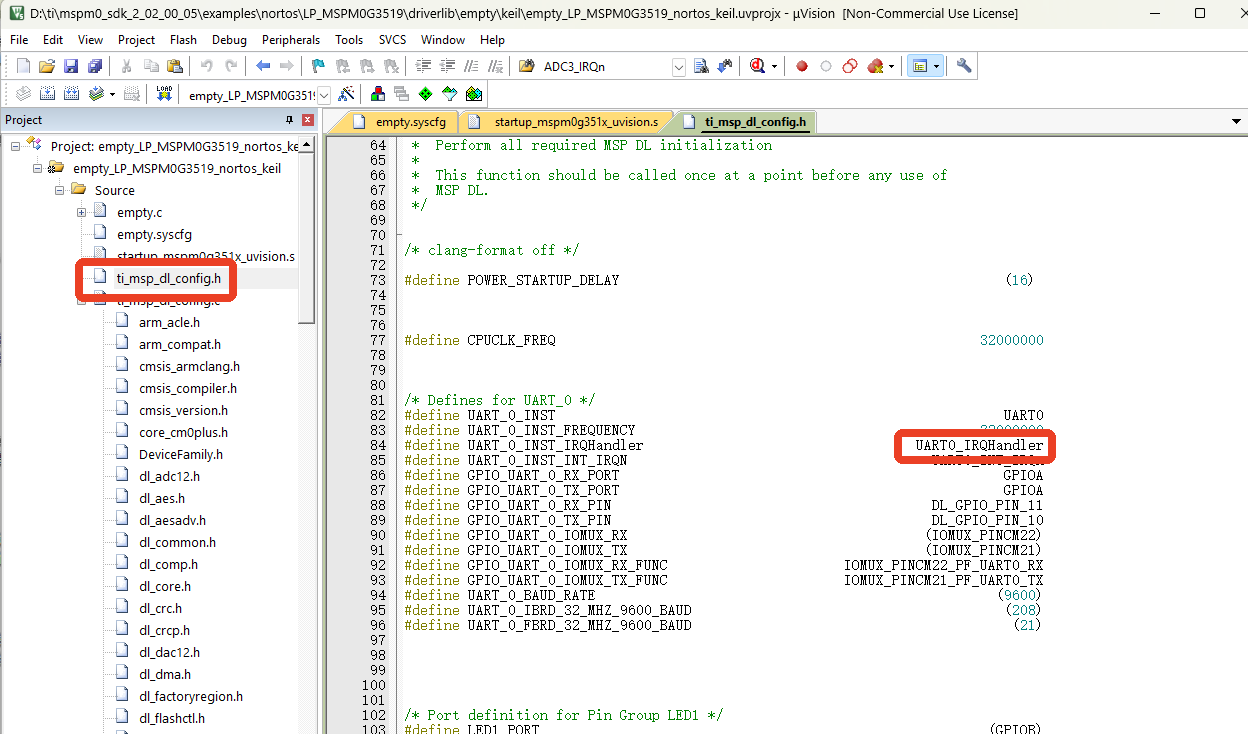The height and width of the screenshot is (734, 1248).
Task: Open Configuration wrench icon
Action: tap(964, 66)
